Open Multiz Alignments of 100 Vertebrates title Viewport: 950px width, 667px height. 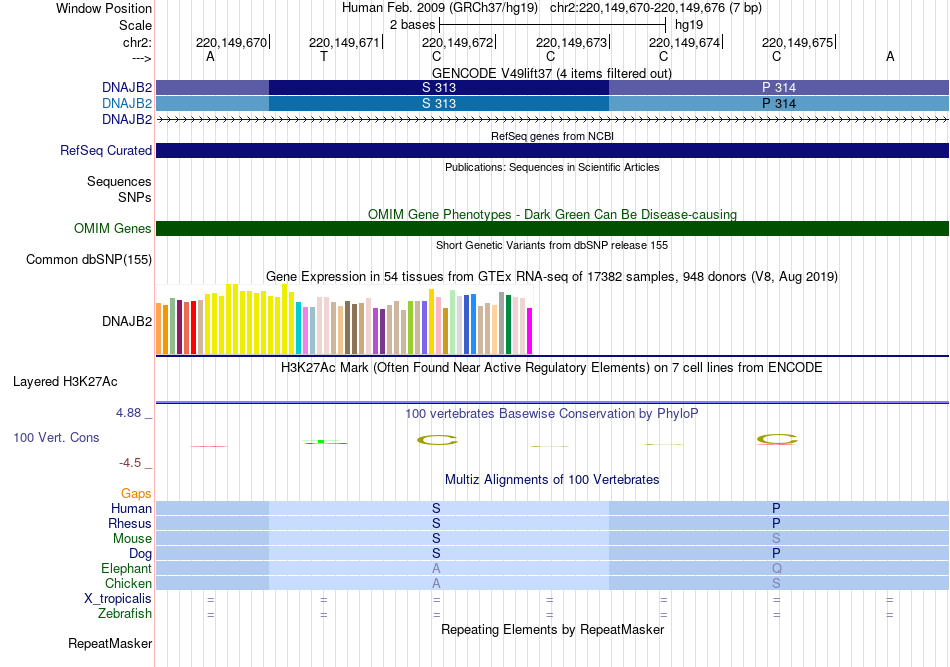[552, 480]
